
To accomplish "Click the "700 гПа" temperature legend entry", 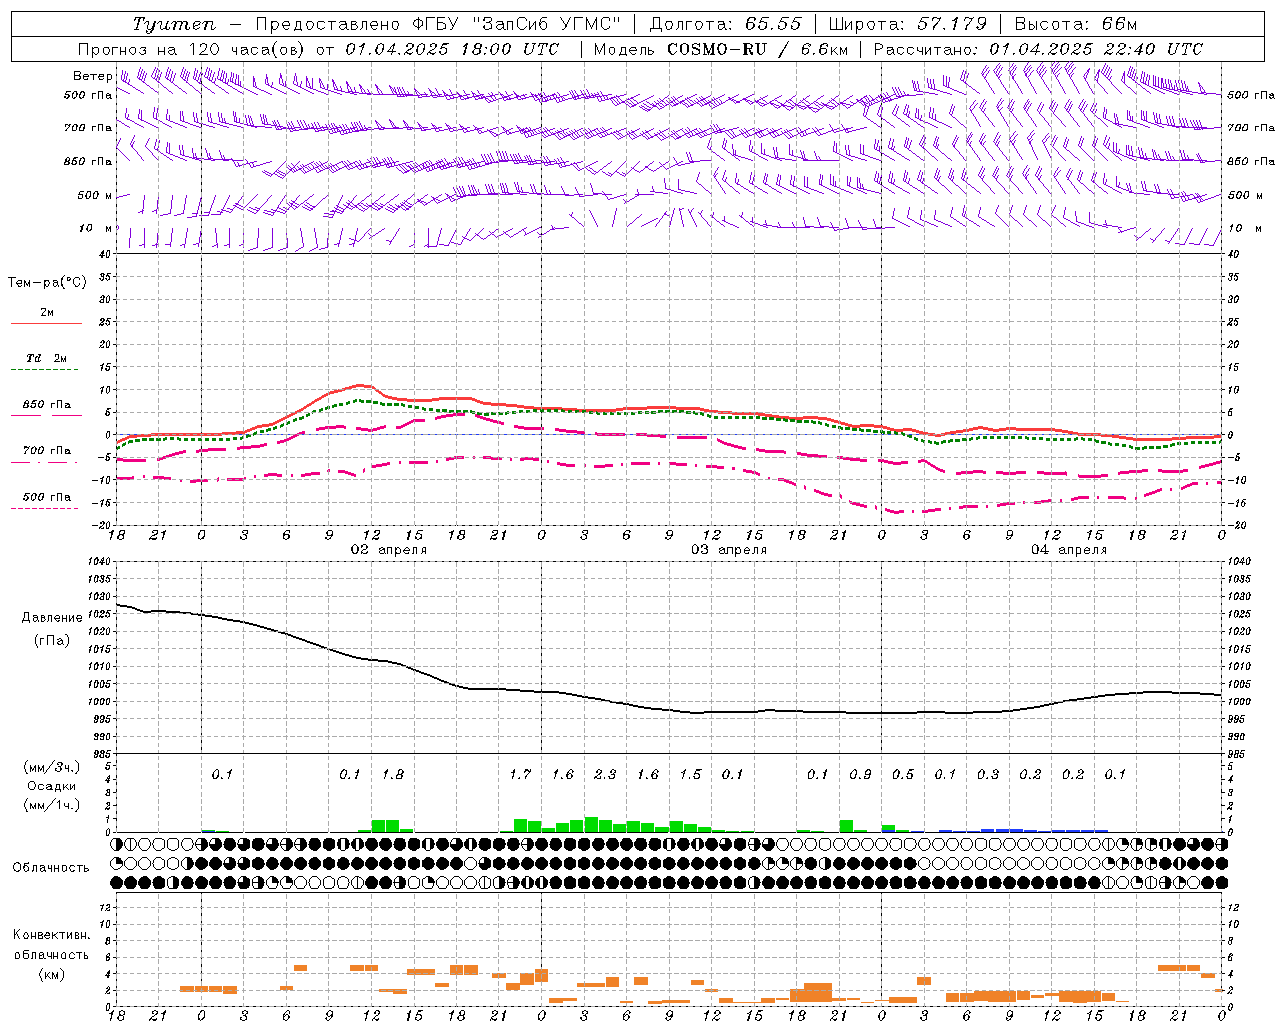I will 46,451.
